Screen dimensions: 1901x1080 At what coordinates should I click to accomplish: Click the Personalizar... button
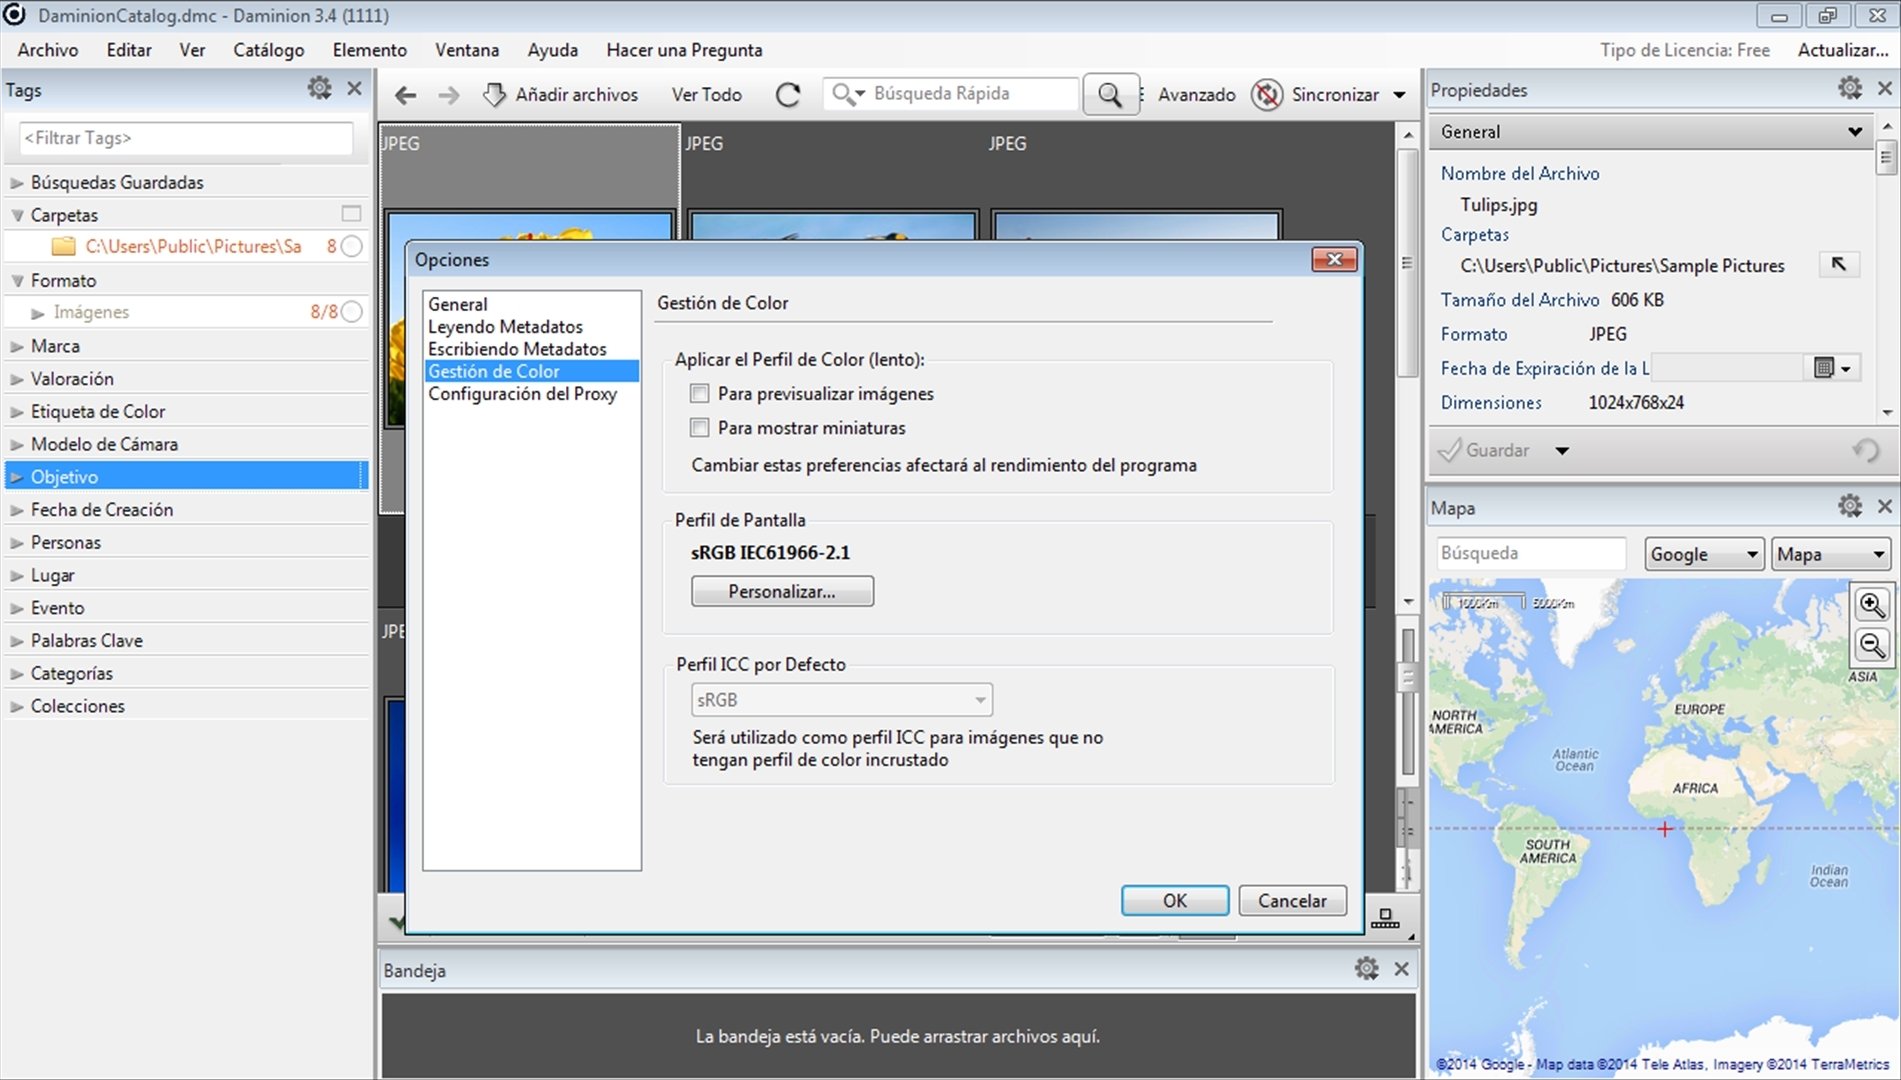point(782,591)
